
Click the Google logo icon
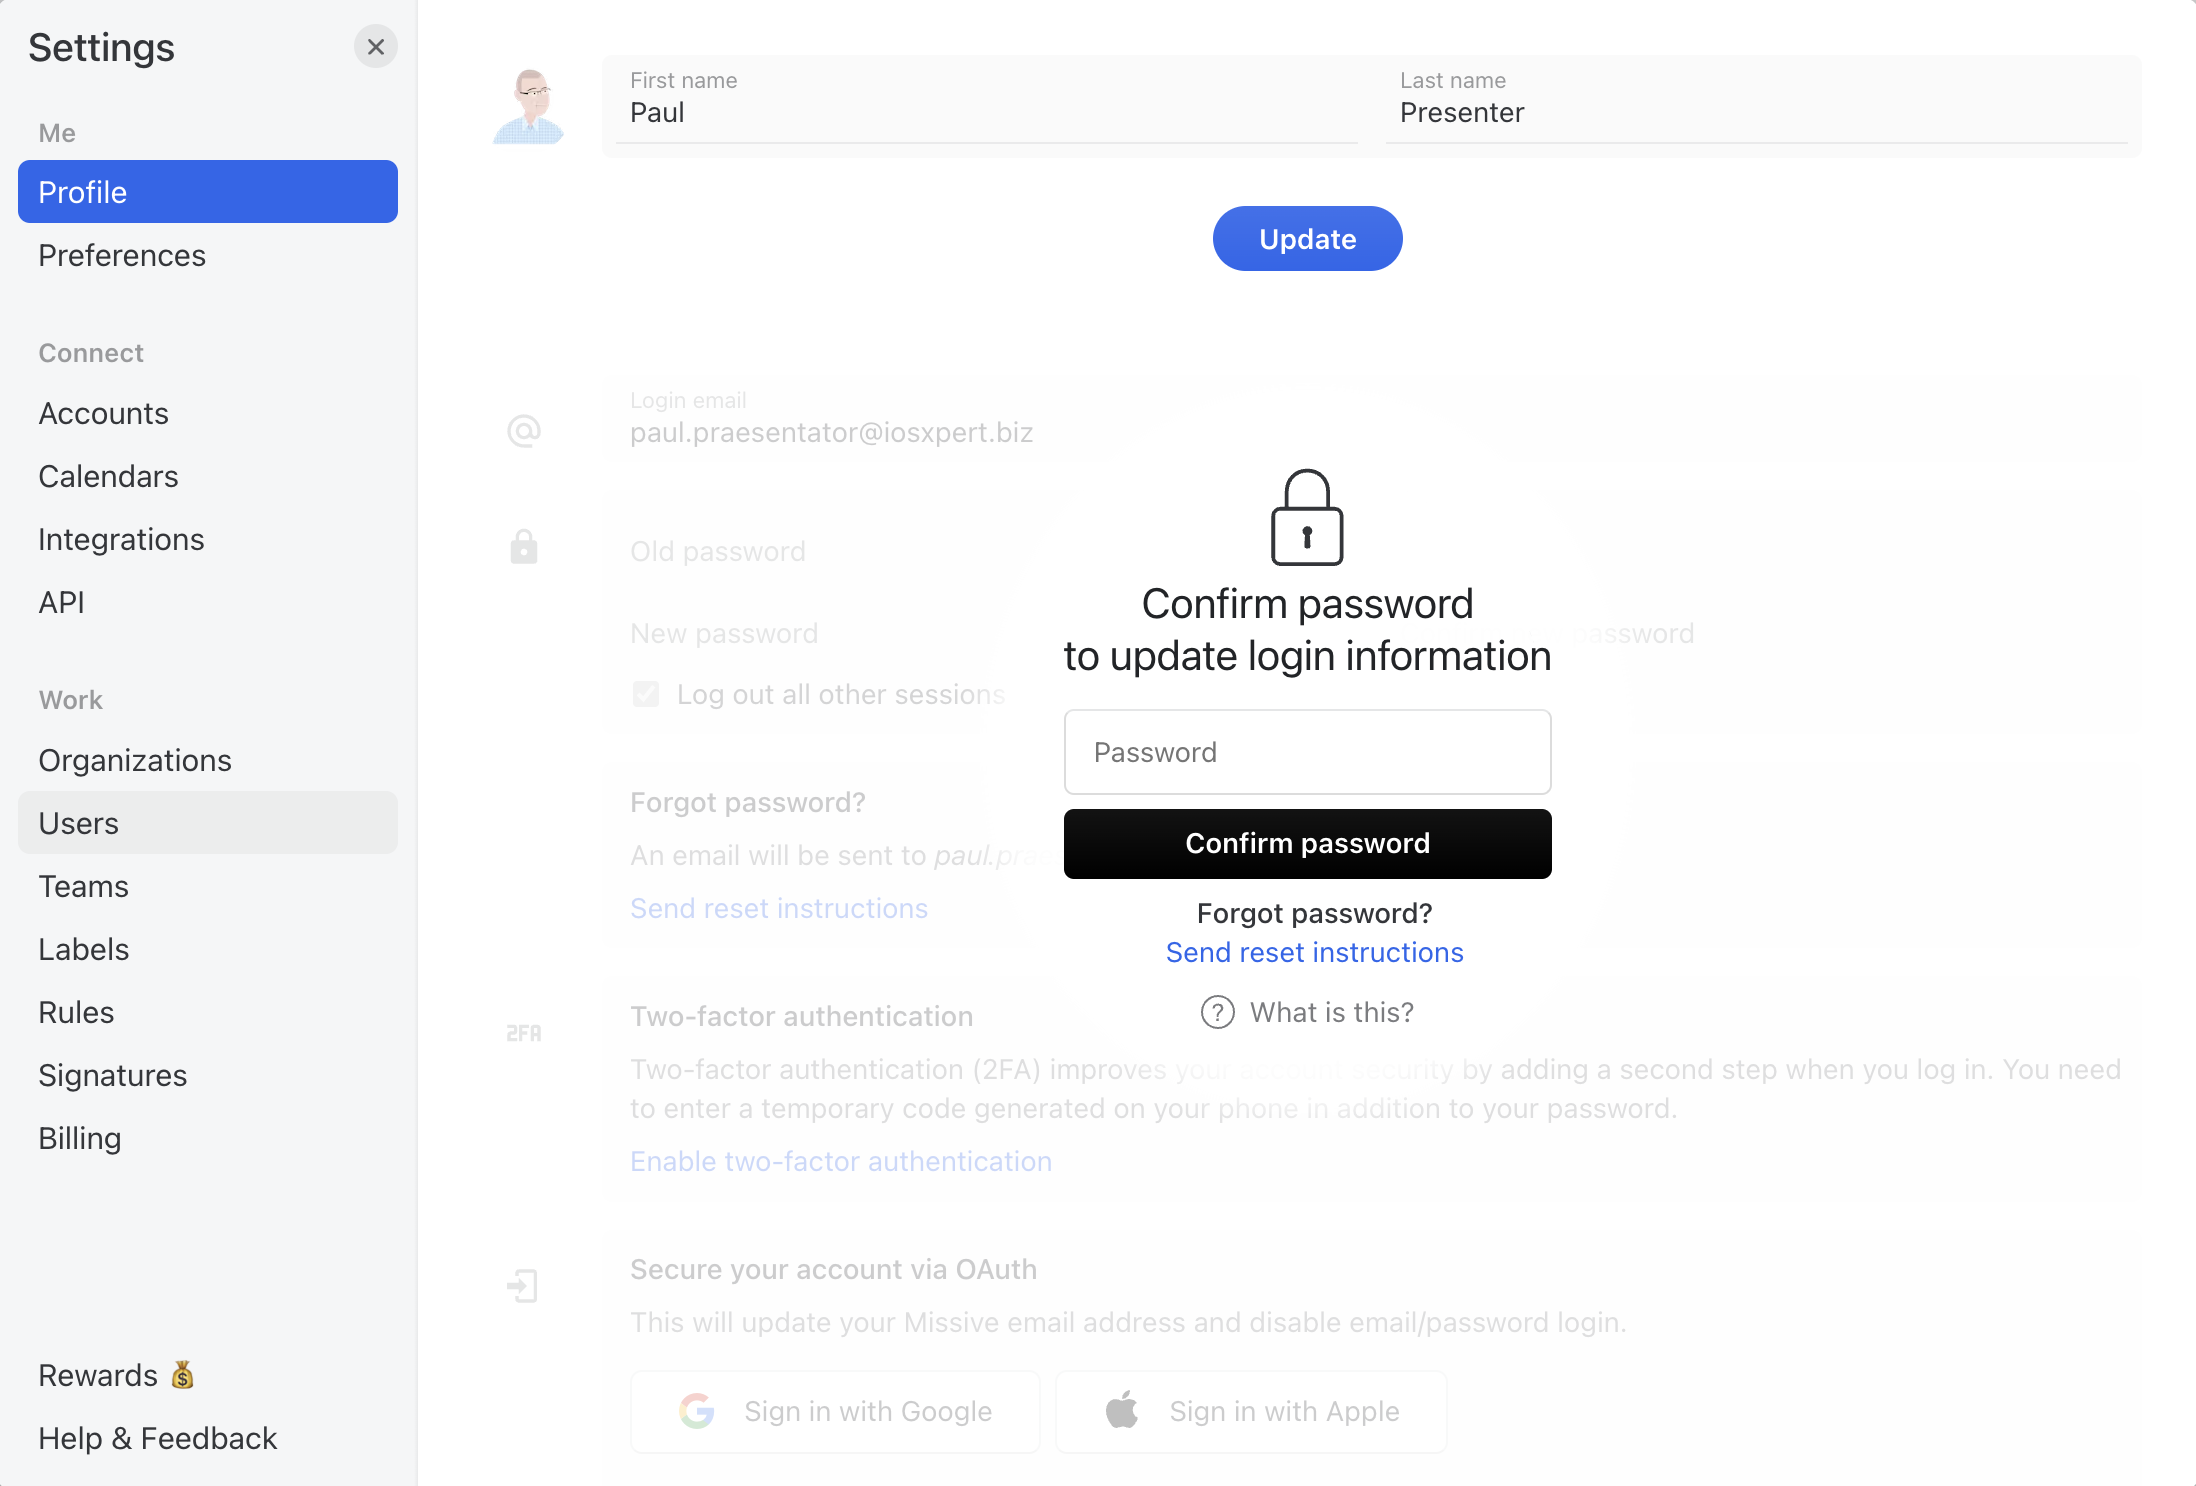pos(697,1411)
